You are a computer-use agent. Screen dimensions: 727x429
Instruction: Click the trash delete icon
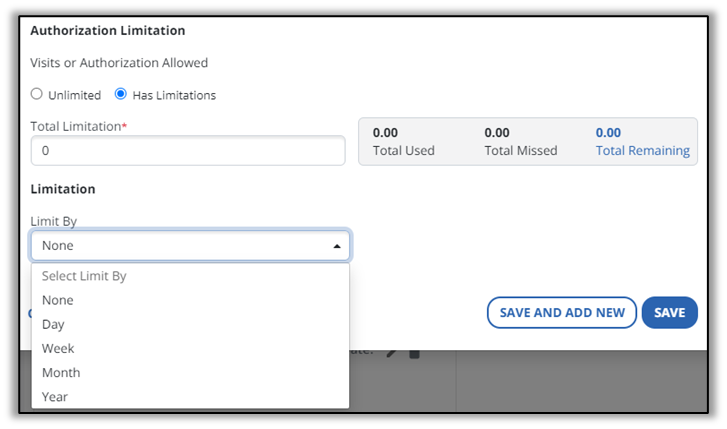[x=414, y=353]
